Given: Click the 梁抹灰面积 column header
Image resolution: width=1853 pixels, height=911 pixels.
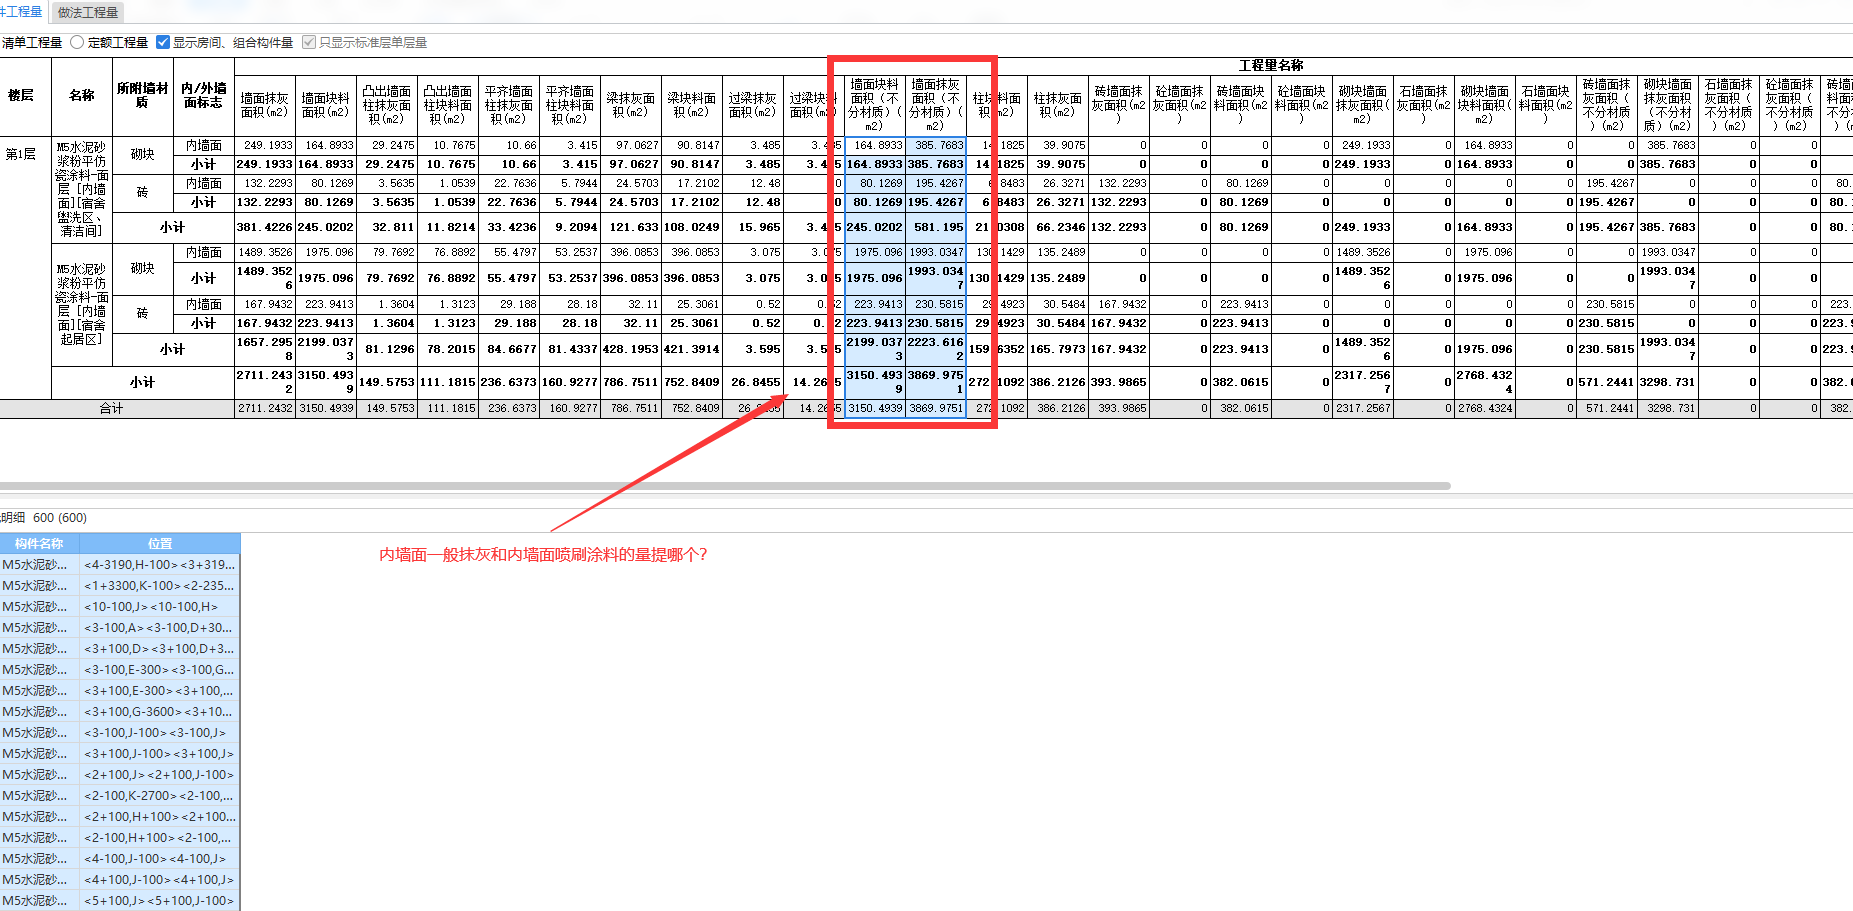Looking at the screenshot, I should (x=631, y=105).
